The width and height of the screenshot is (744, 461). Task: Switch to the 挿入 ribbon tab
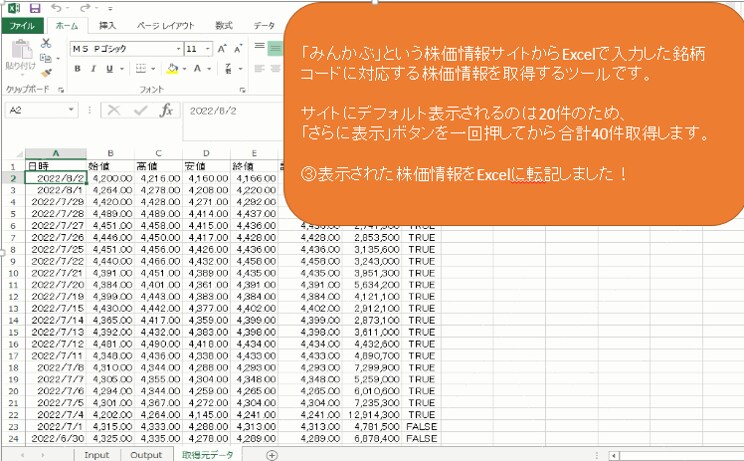click(x=107, y=26)
